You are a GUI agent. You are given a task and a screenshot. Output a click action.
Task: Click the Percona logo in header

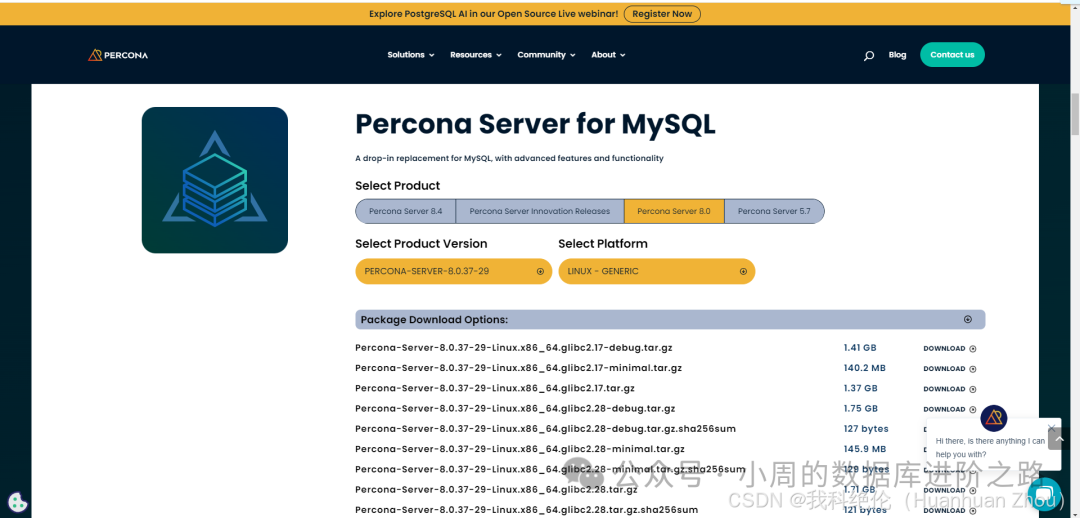pyautogui.click(x=118, y=55)
